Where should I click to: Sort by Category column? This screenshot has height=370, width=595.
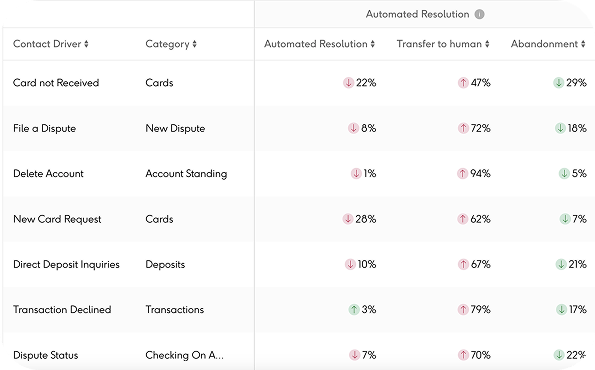pyautogui.click(x=194, y=44)
